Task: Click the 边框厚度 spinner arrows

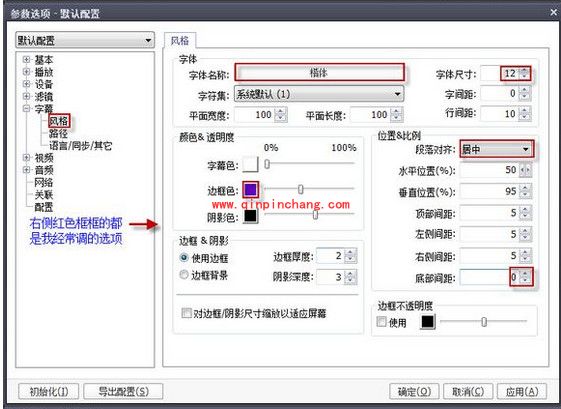Action: pos(350,255)
